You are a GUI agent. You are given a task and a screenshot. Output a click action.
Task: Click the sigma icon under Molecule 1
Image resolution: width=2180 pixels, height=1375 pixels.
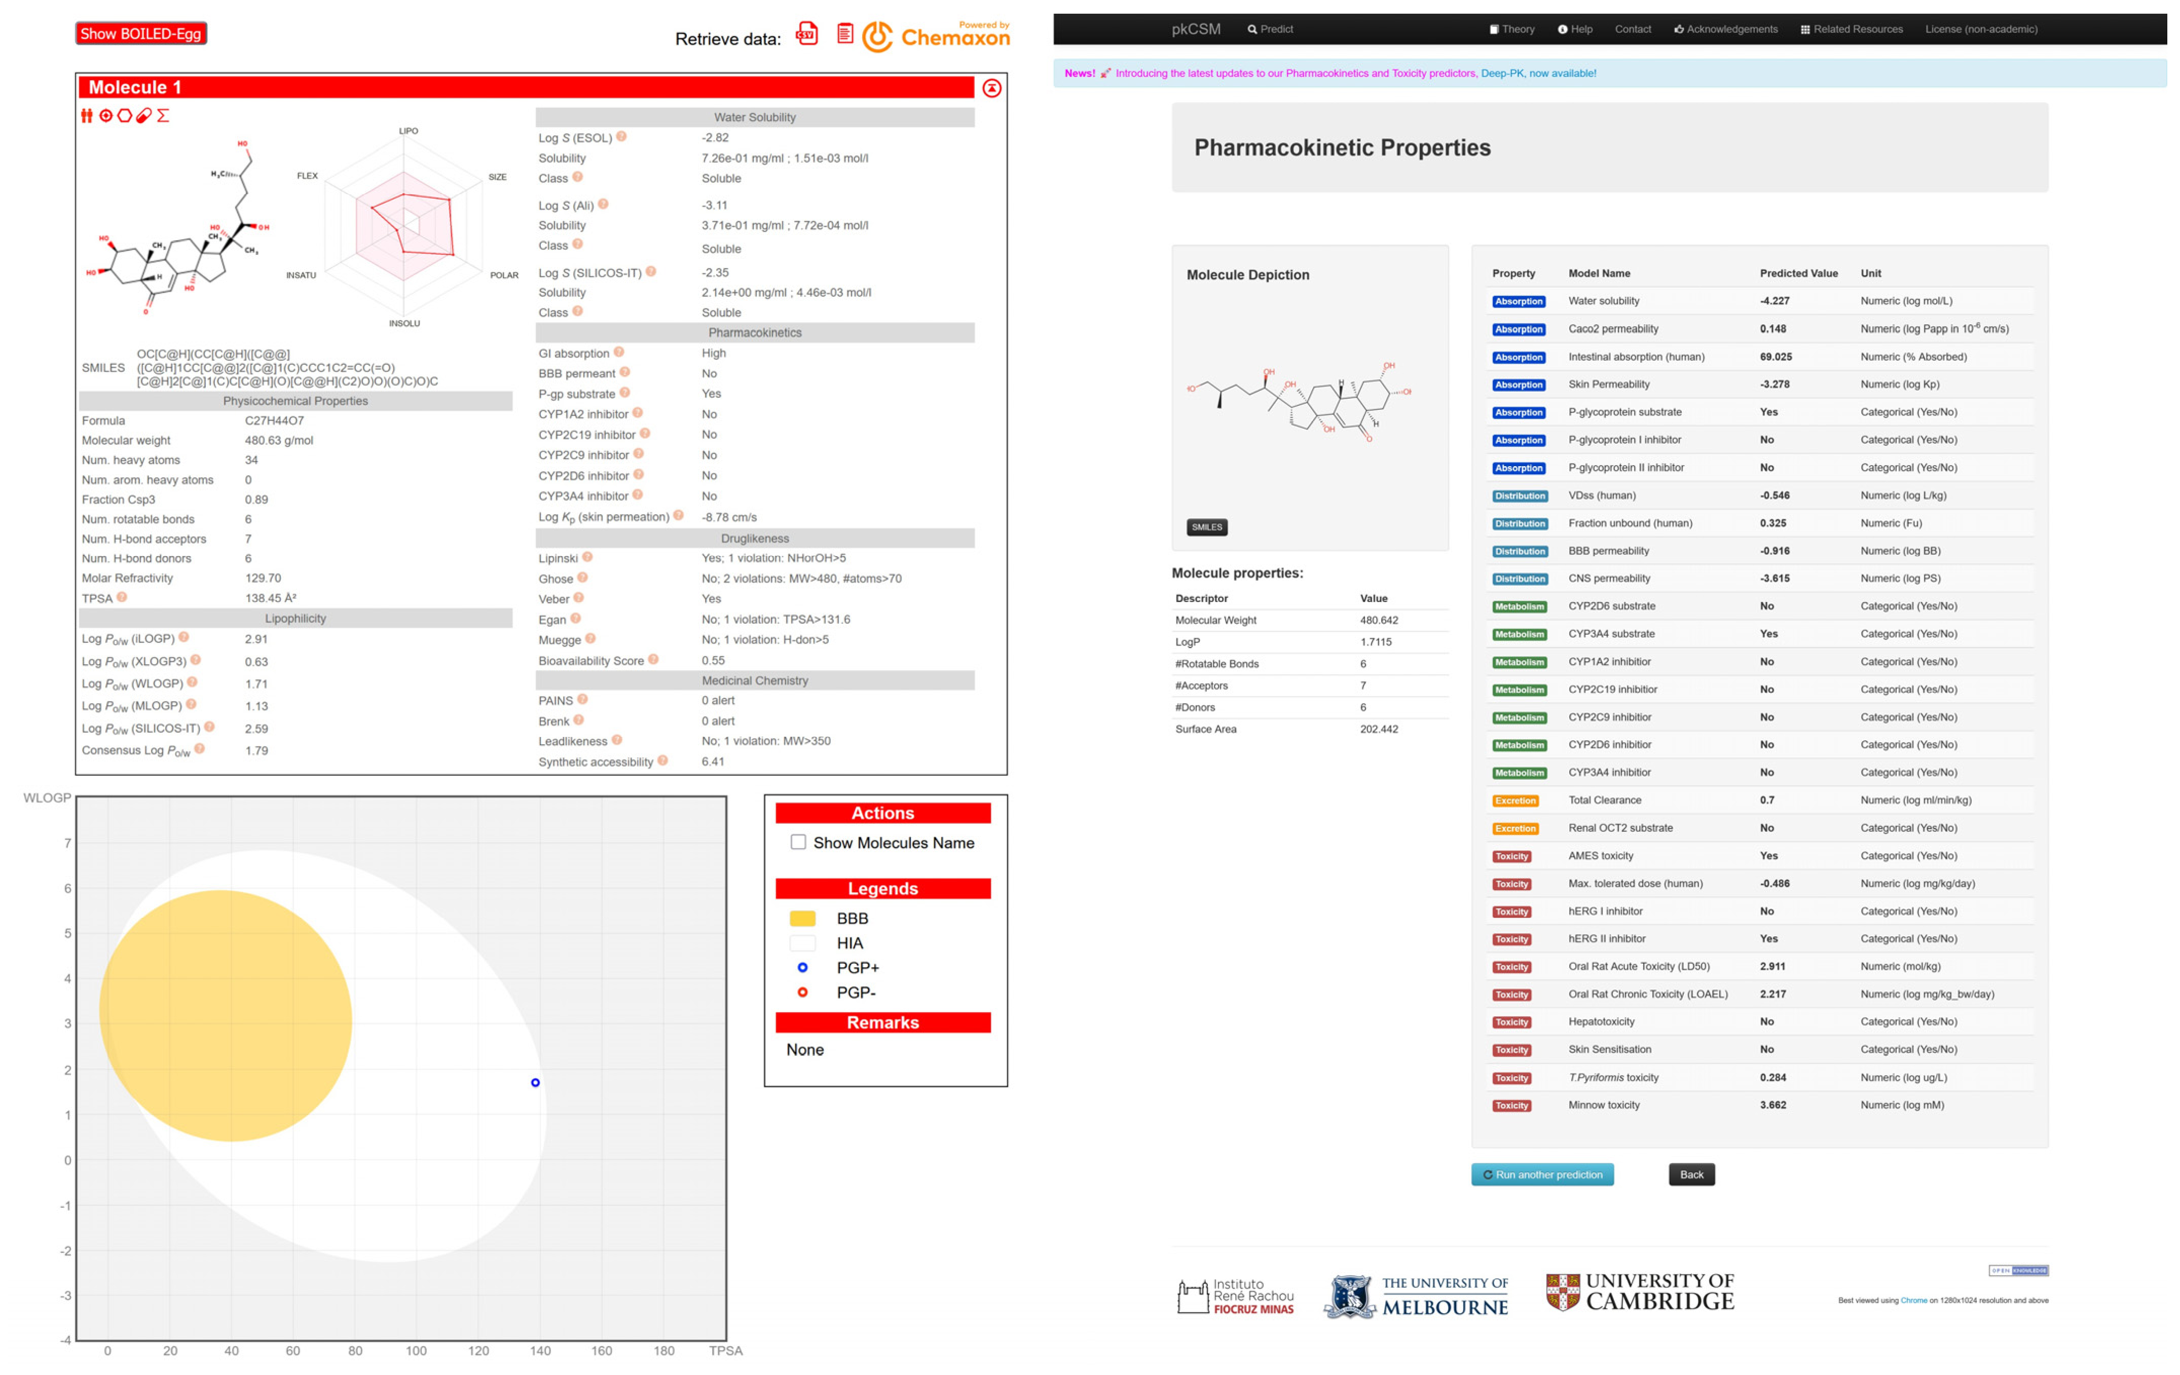[163, 116]
